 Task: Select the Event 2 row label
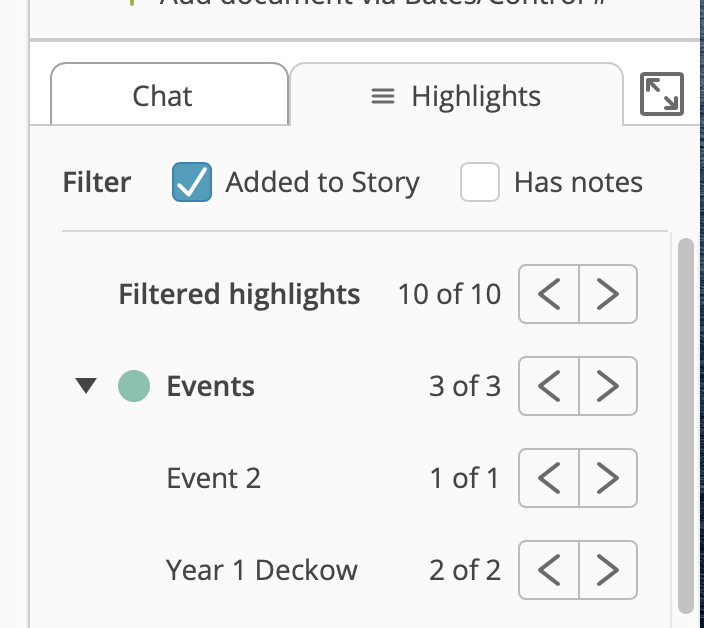click(214, 478)
